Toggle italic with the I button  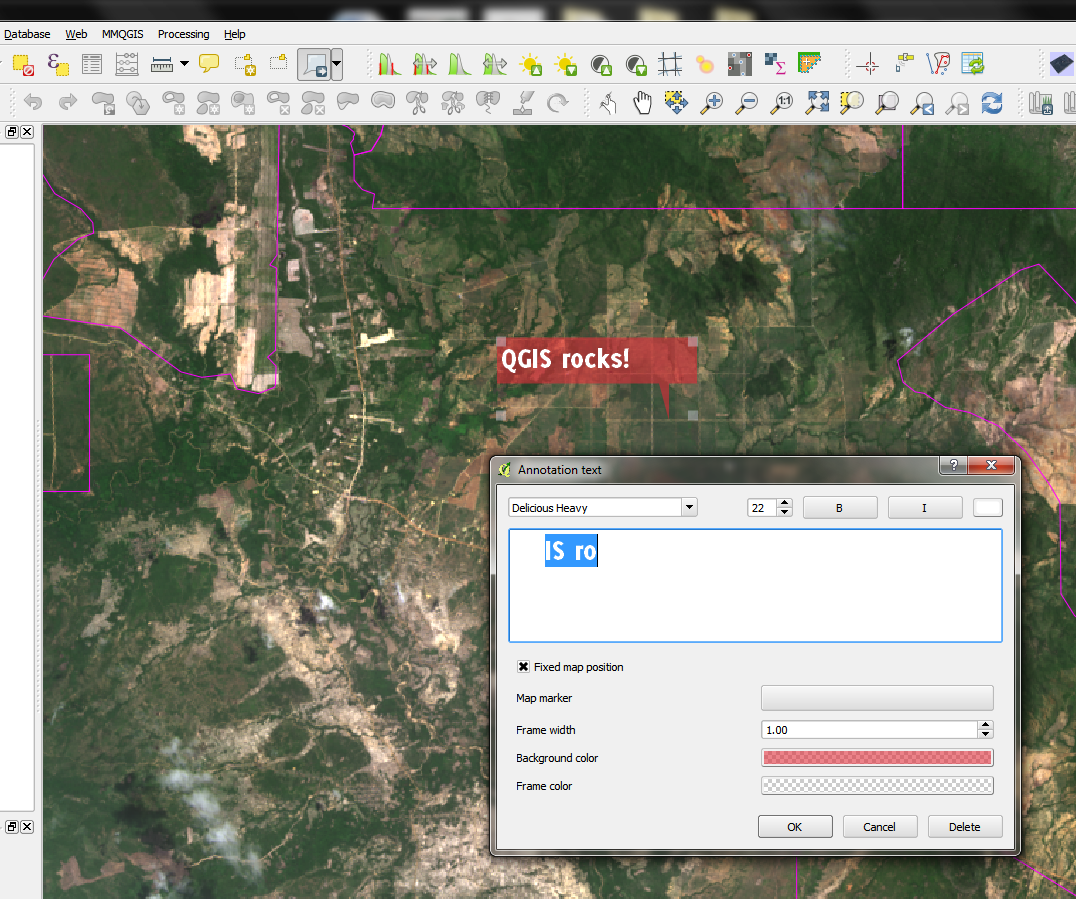(x=924, y=508)
